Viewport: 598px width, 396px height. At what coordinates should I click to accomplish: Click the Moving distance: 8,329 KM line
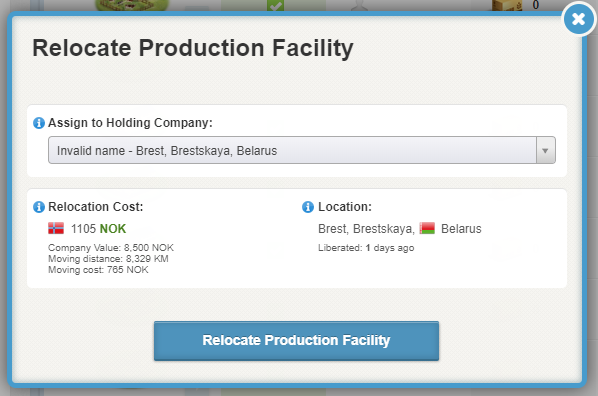click(x=108, y=259)
